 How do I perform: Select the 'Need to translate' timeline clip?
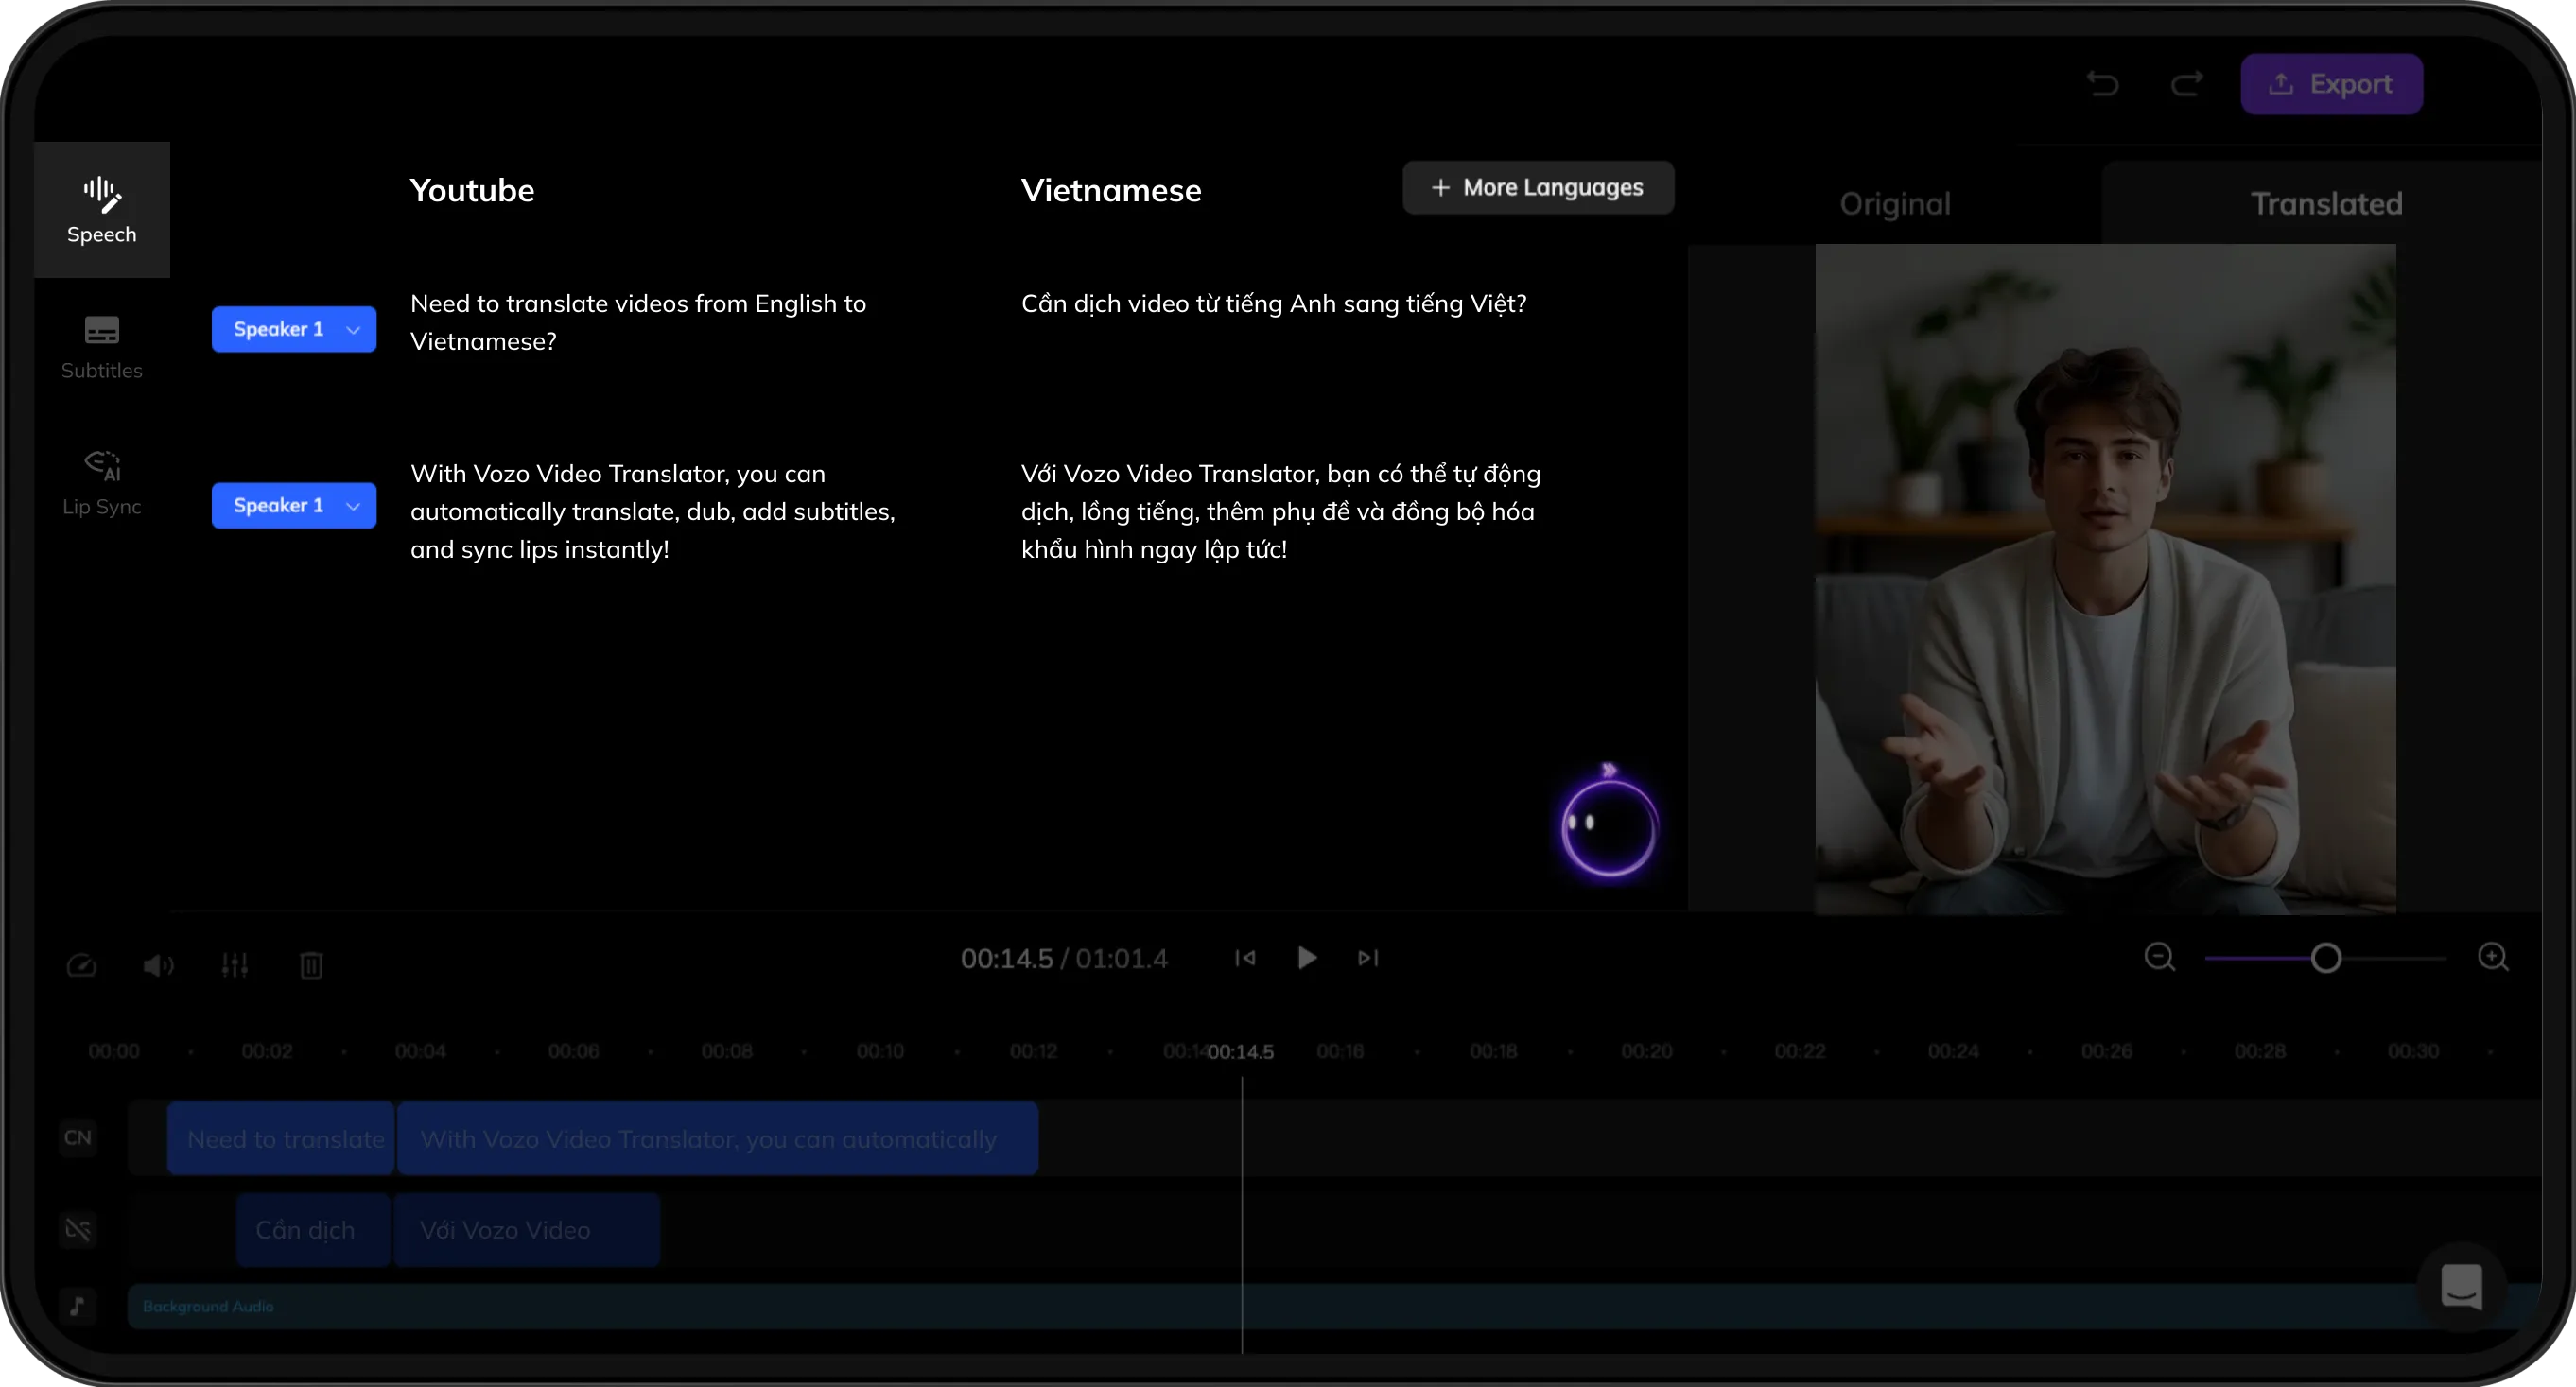tap(281, 1138)
